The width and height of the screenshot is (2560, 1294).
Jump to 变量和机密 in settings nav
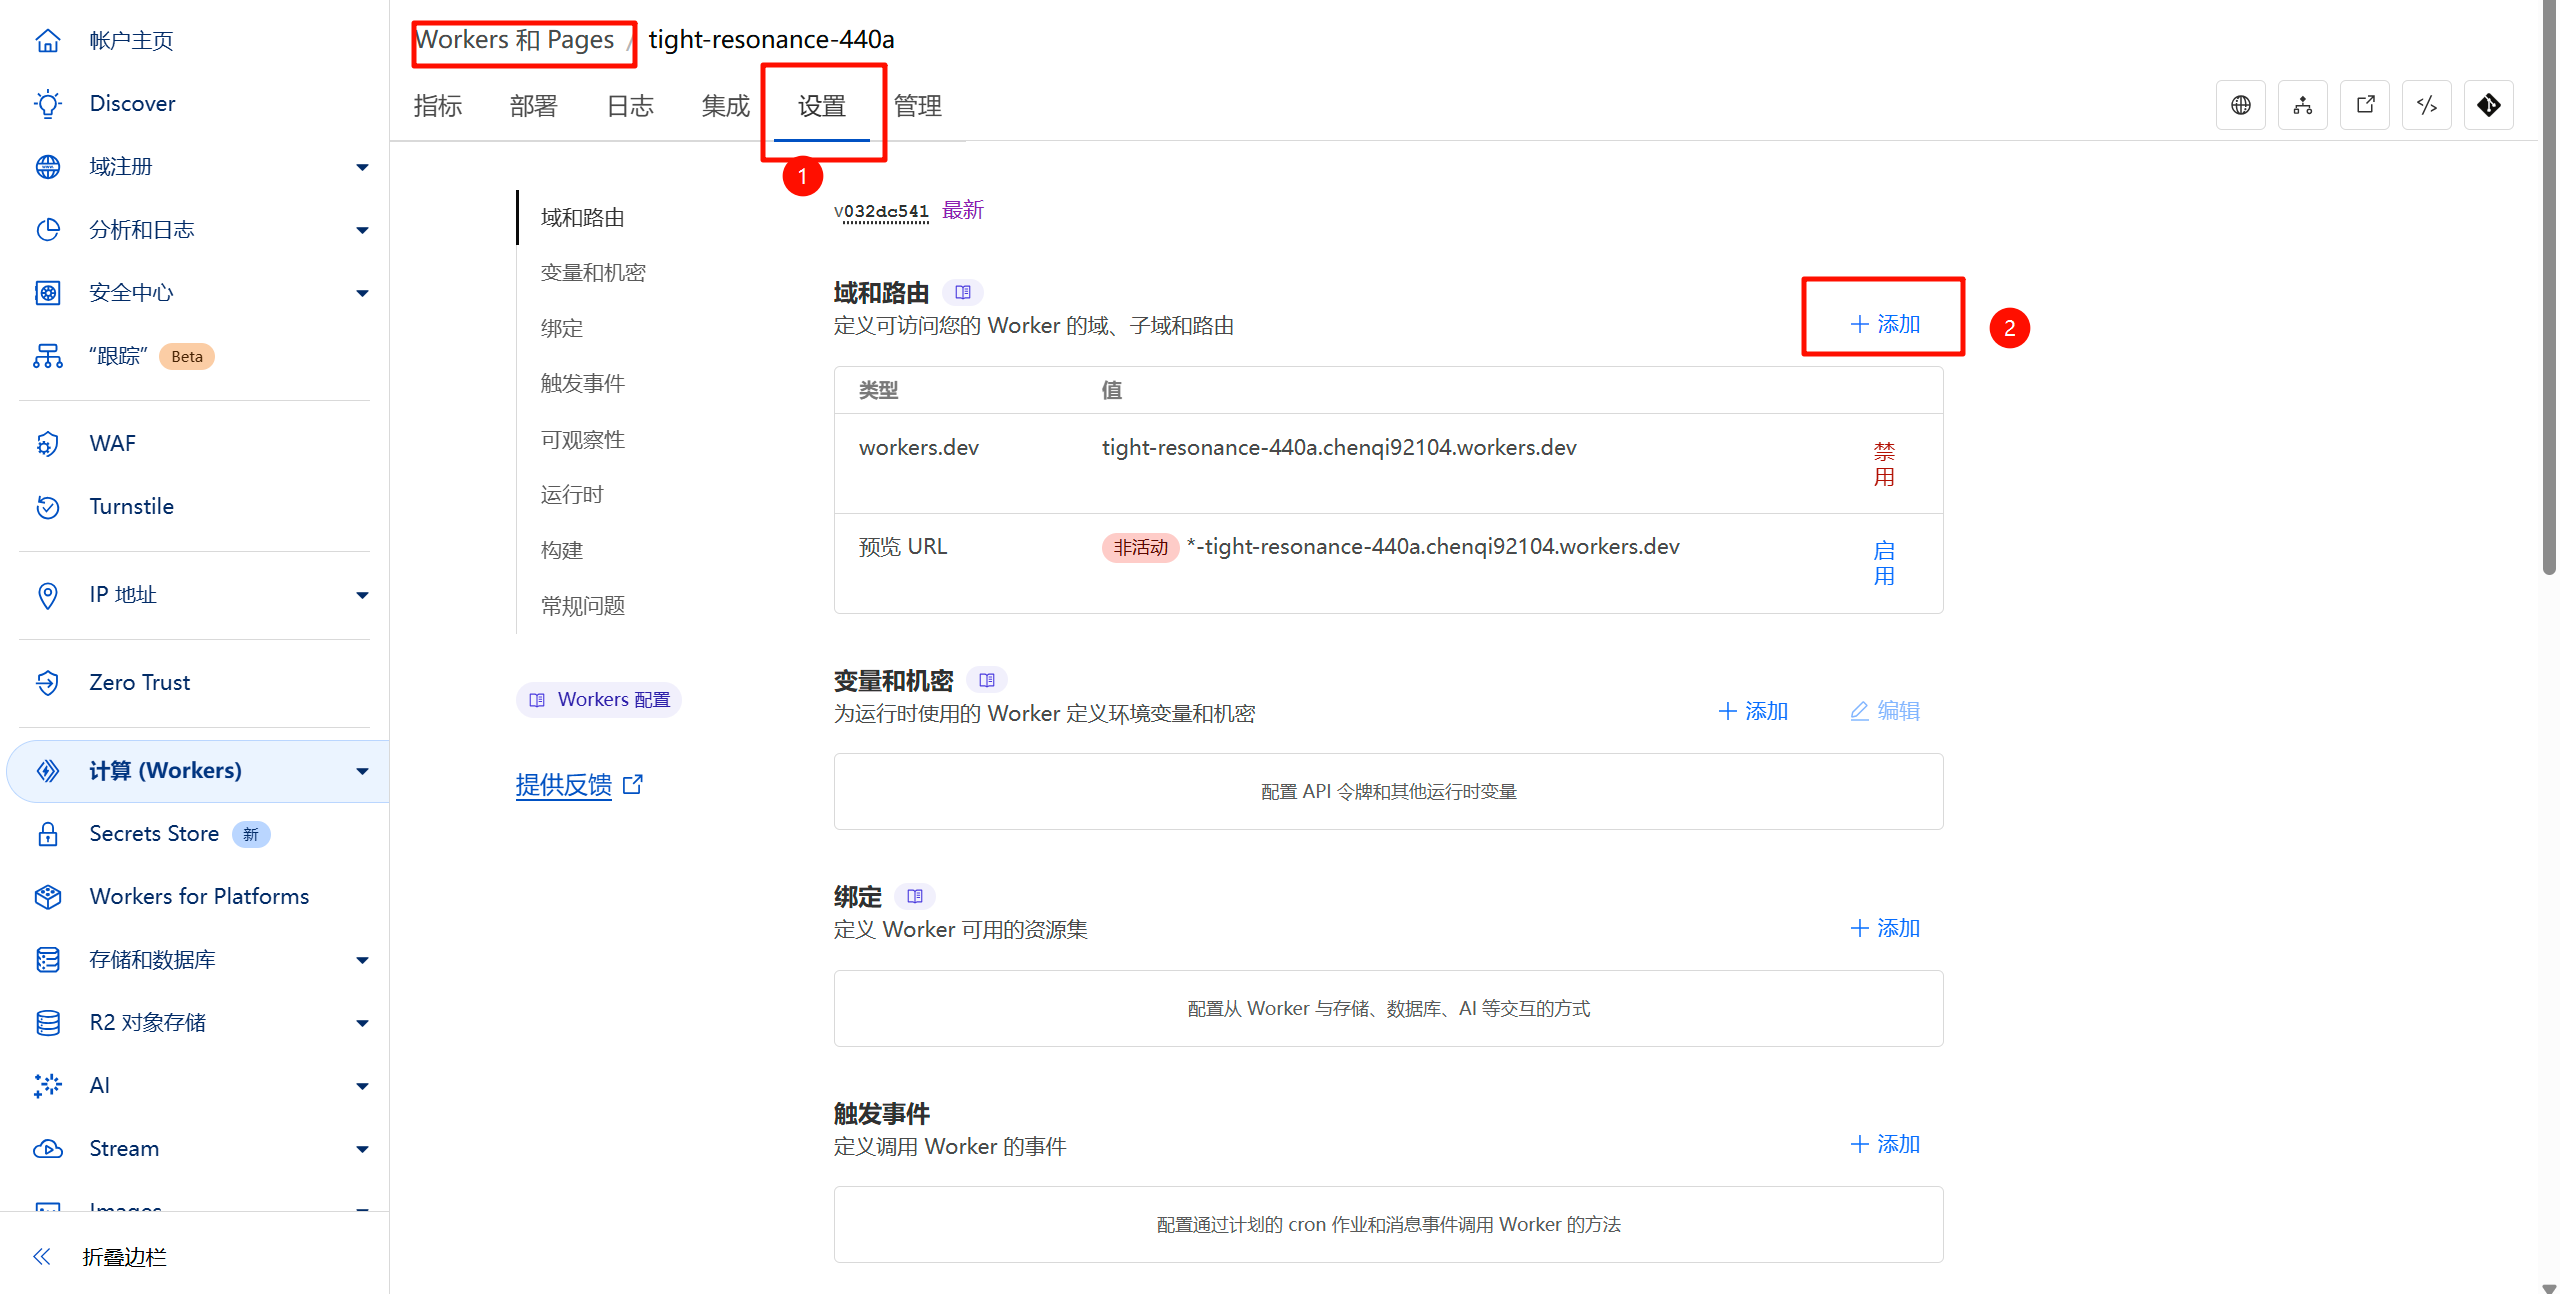pyautogui.click(x=593, y=273)
